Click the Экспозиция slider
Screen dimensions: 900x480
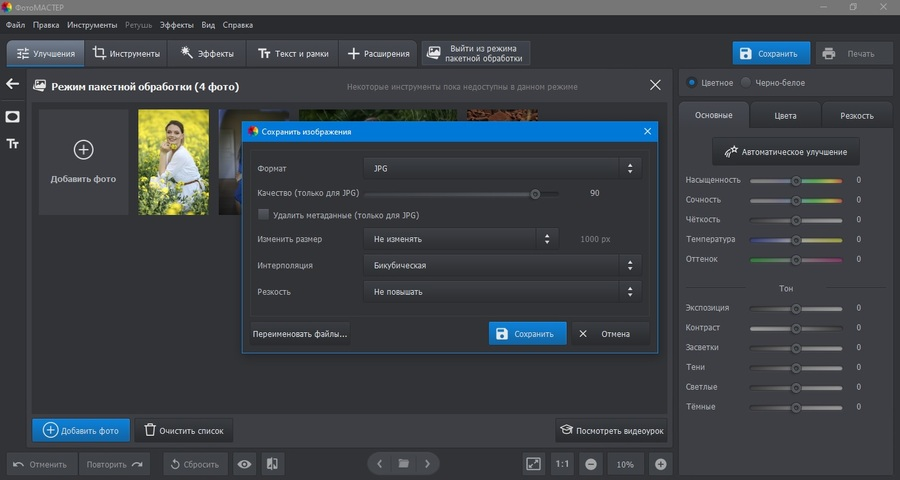796,308
